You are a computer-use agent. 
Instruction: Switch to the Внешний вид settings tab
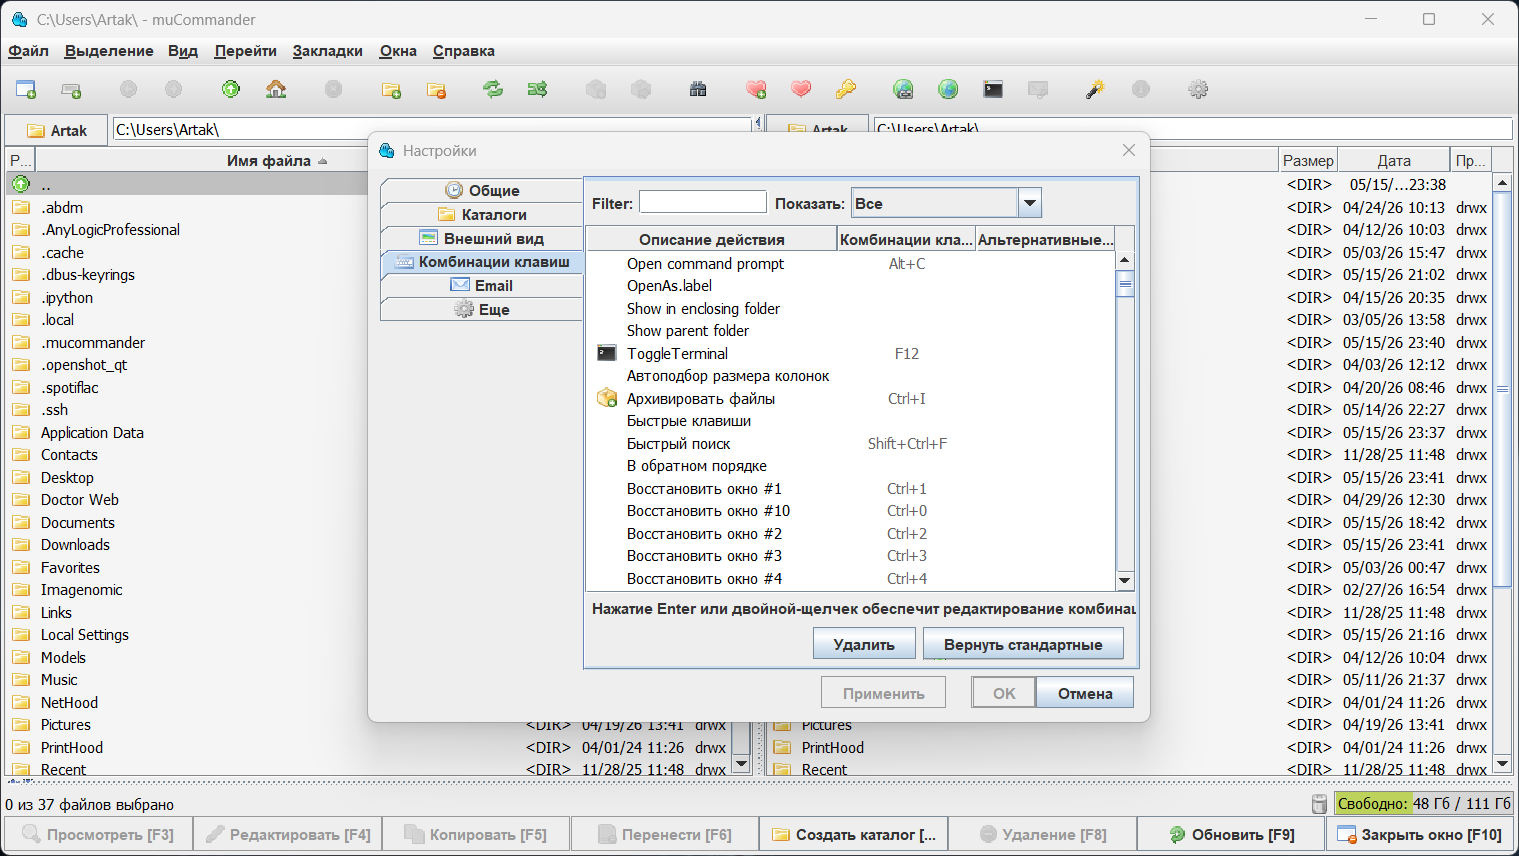482,238
